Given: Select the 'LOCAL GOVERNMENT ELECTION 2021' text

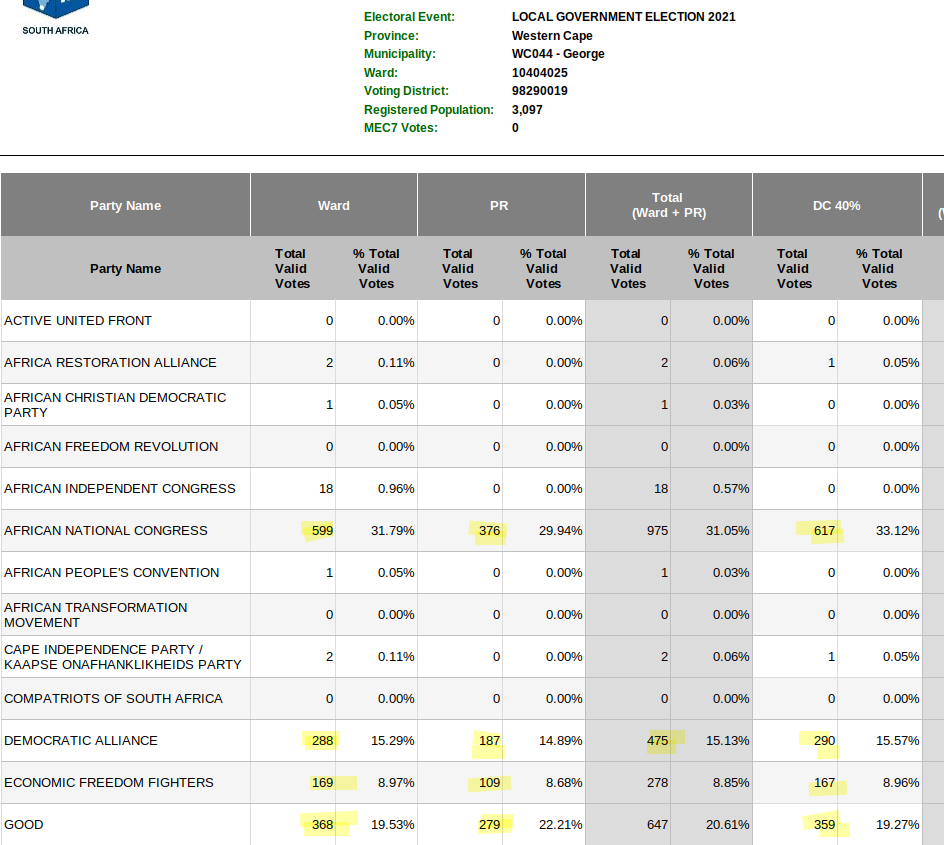Looking at the screenshot, I should click(623, 17).
